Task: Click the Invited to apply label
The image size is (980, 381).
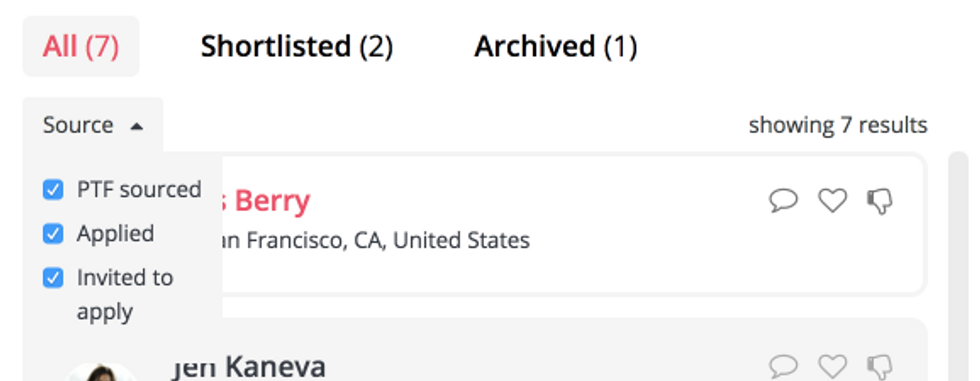Action: click(125, 294)
